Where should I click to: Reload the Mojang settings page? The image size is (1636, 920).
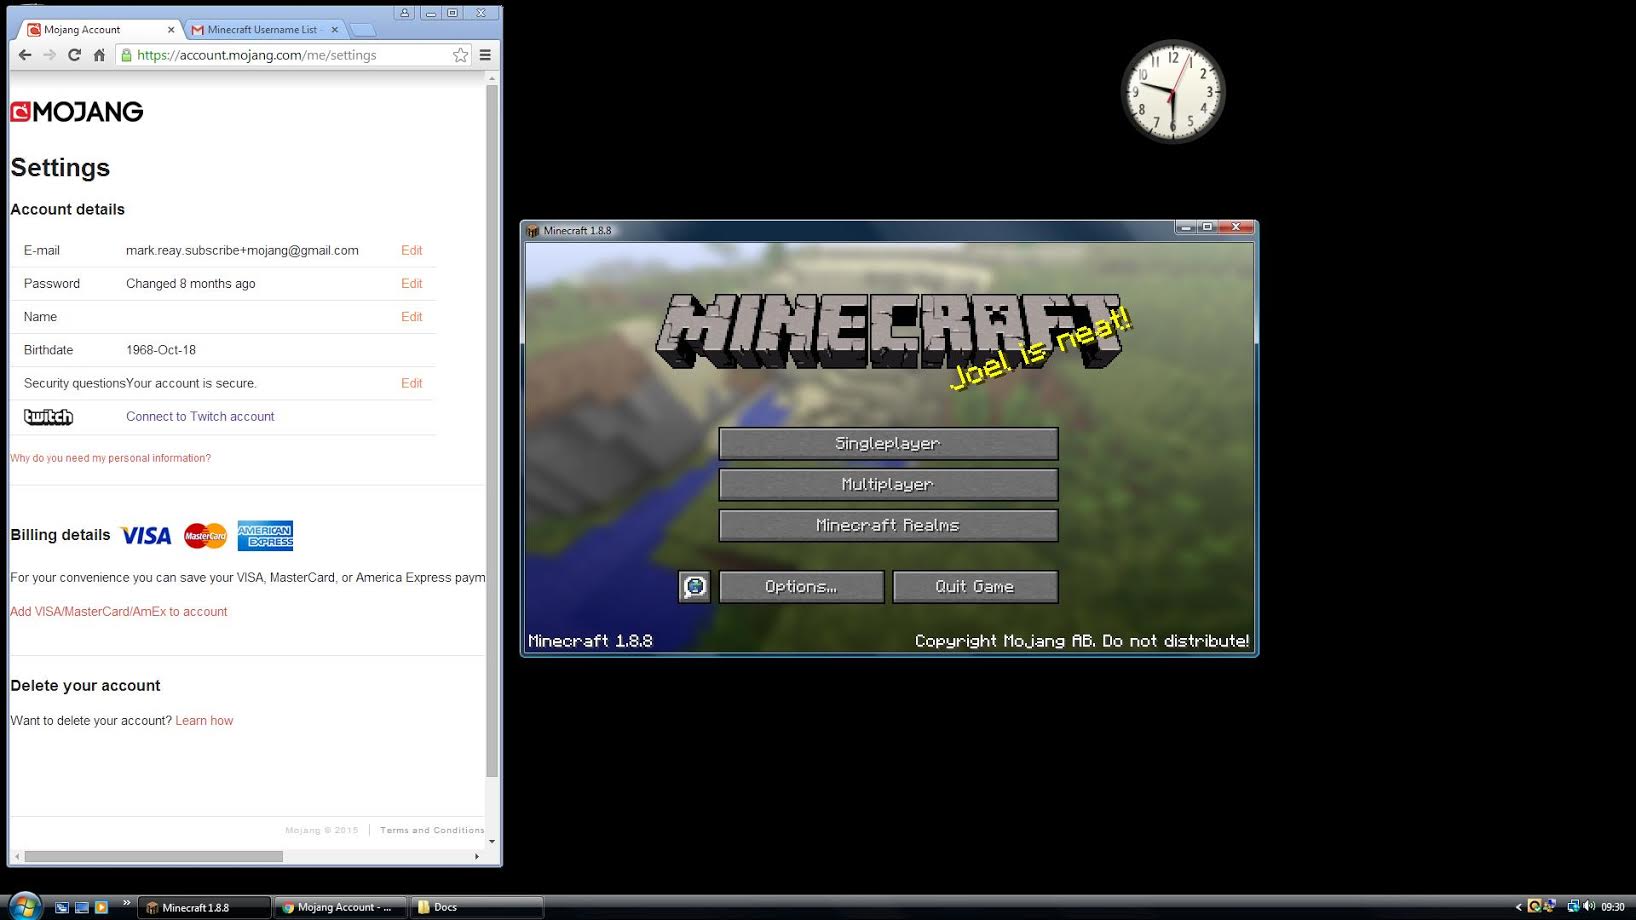pyautogui.click(x=74, y=55)
